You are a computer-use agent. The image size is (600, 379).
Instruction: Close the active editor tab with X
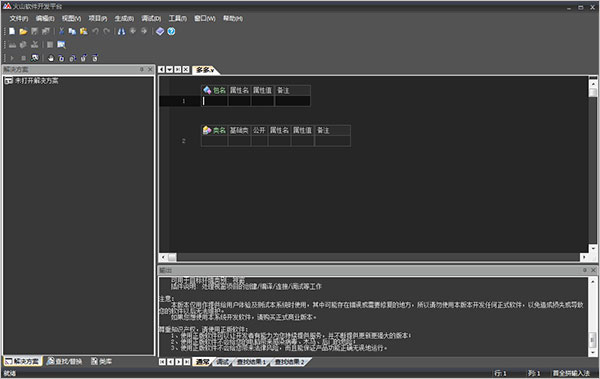(186, 69)
